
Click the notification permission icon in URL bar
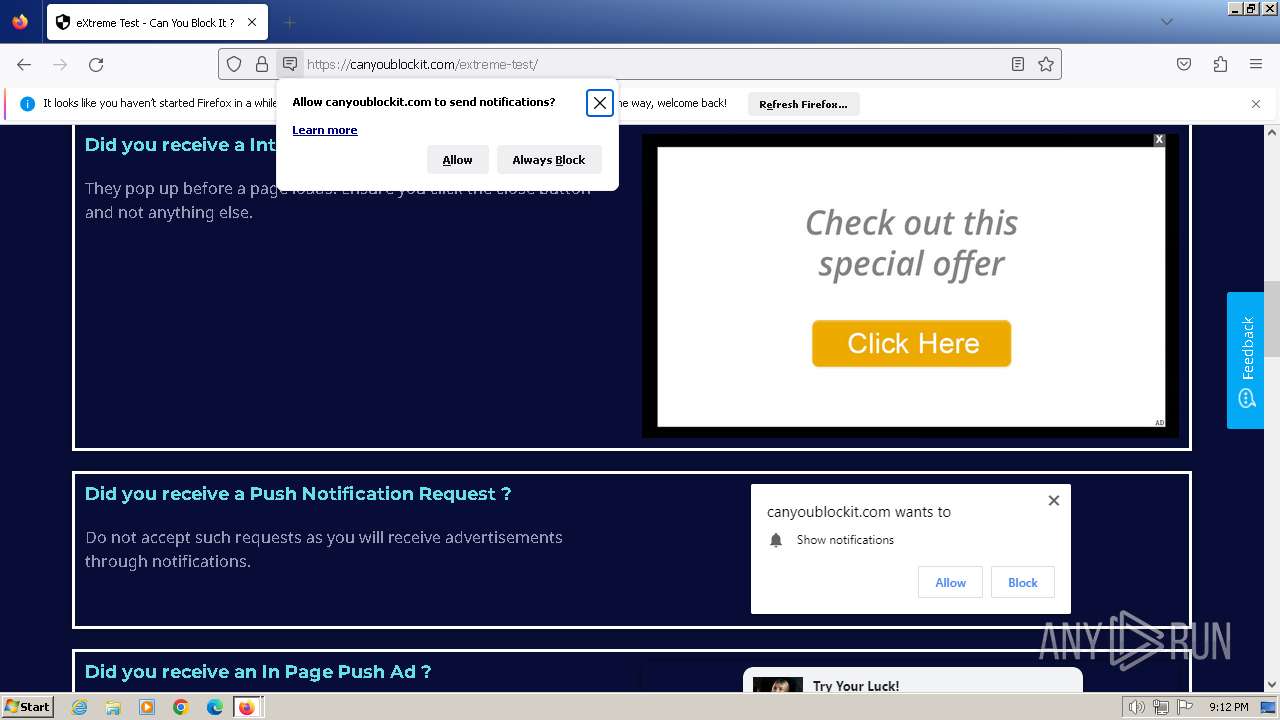(290, 64)
